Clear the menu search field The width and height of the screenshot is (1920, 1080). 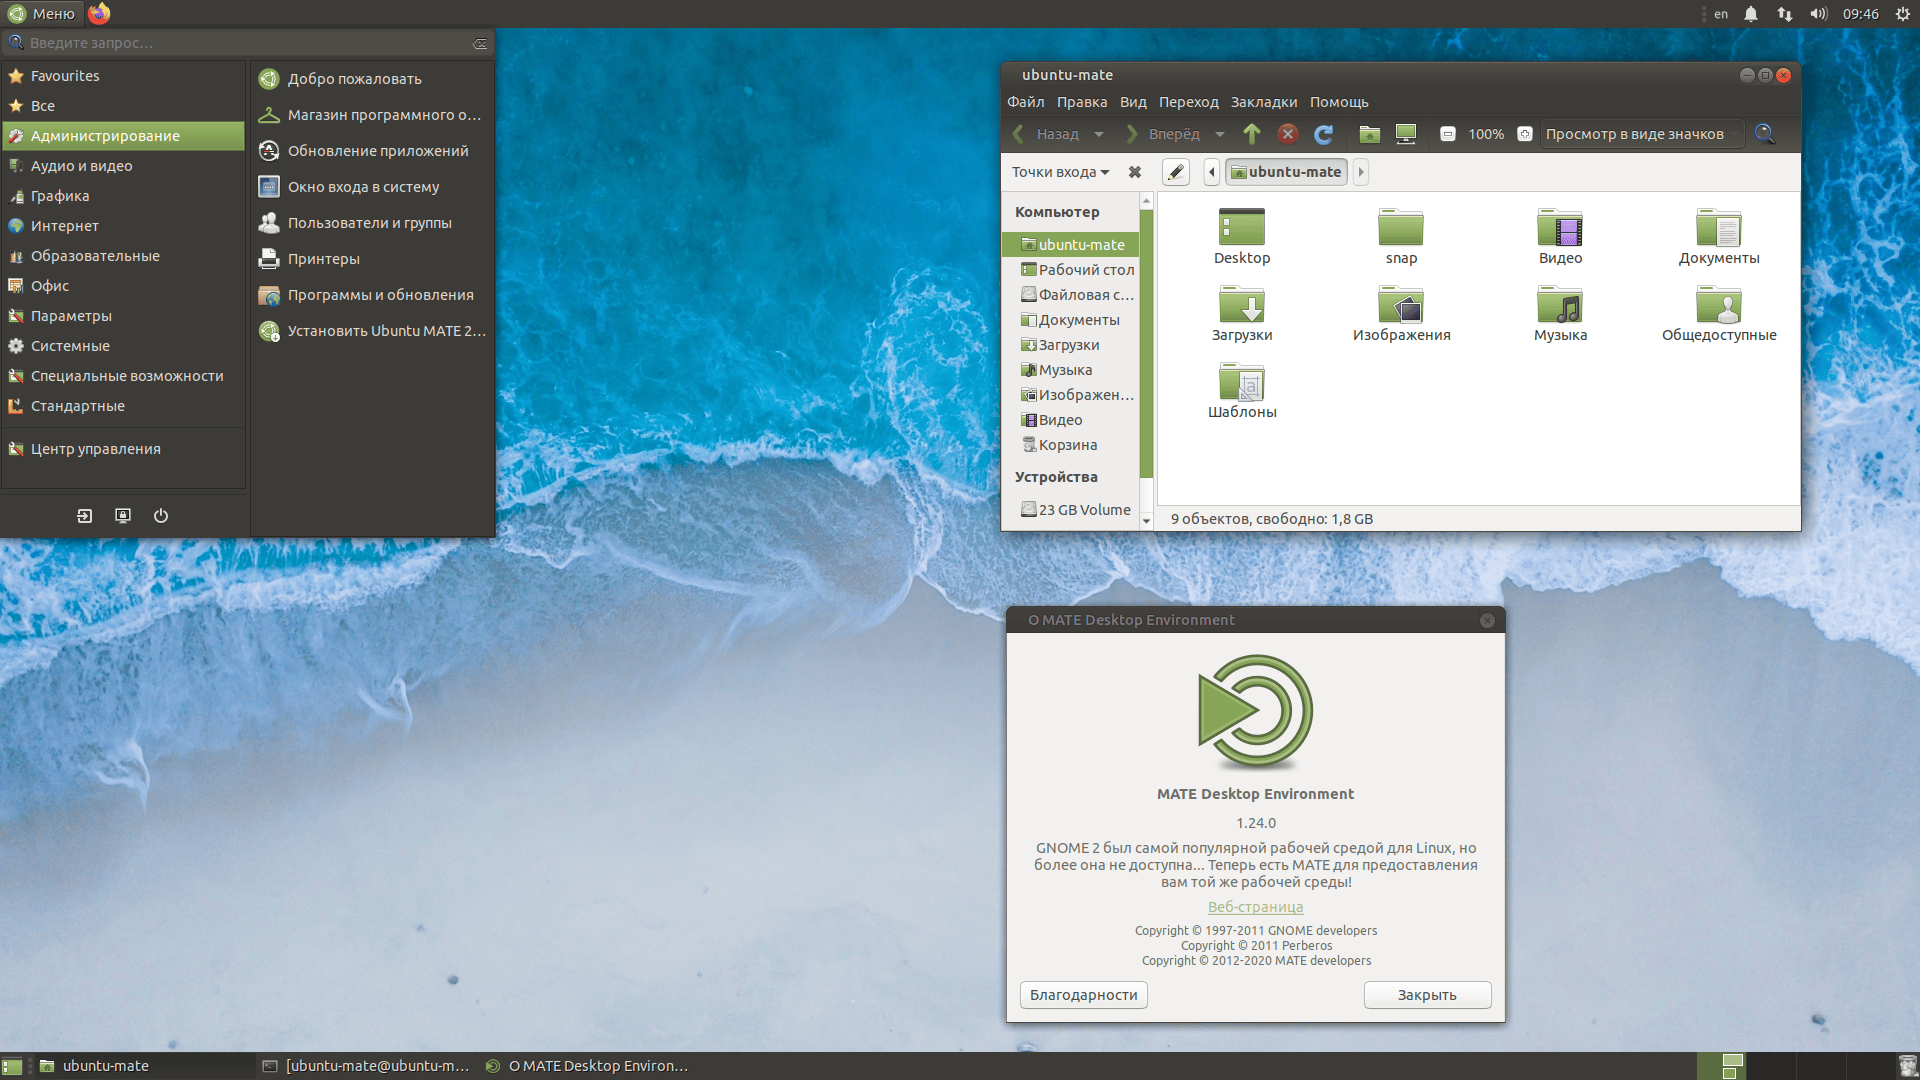[480, 43]
